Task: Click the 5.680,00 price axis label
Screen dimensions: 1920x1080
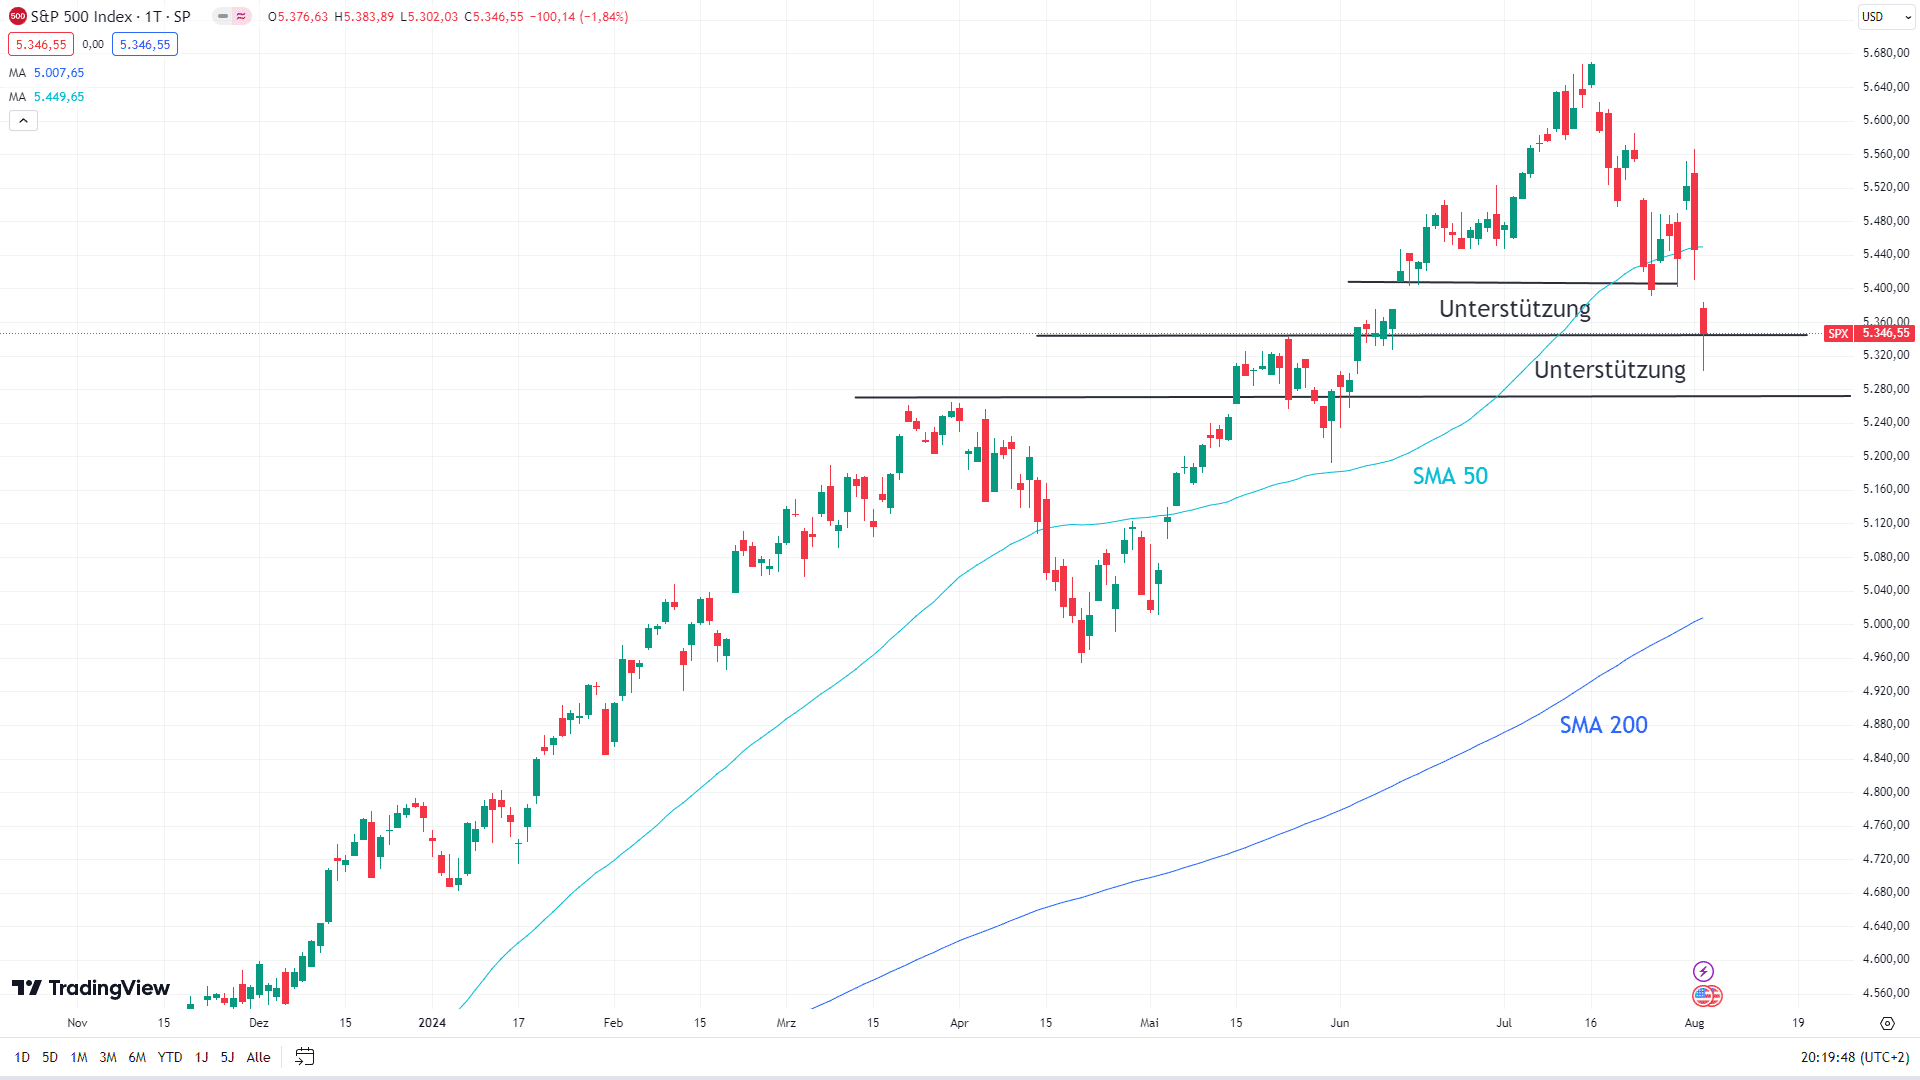Action: pyautogui.click(x=1886, y=53)
